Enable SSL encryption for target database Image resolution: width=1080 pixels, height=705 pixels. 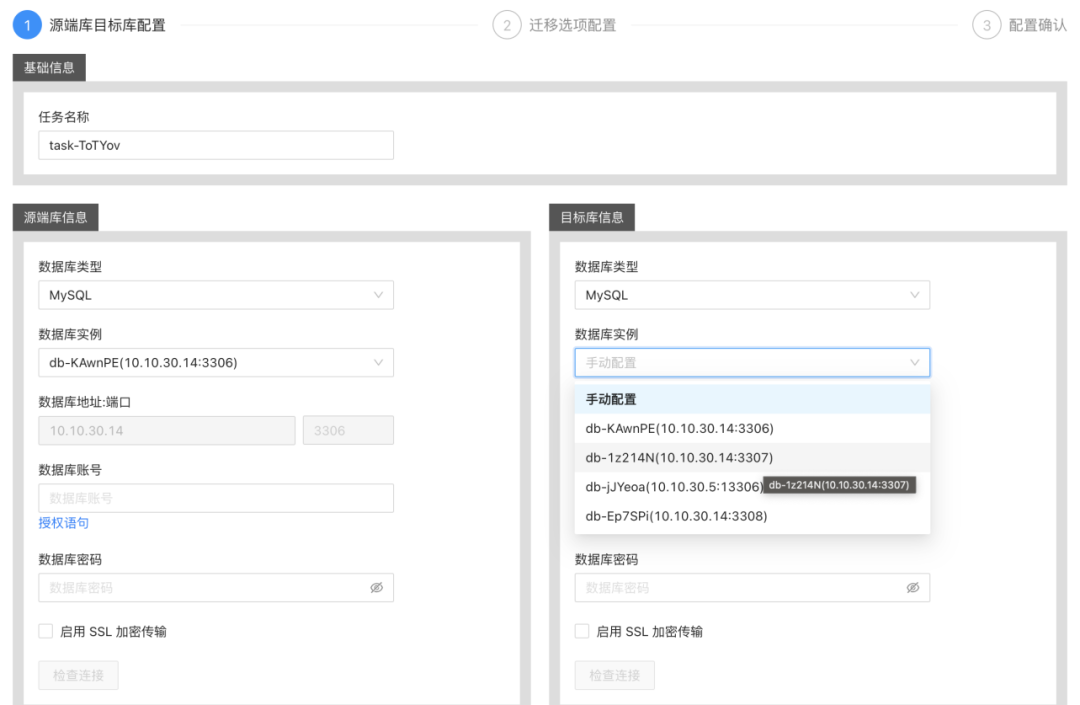[582, 631]
